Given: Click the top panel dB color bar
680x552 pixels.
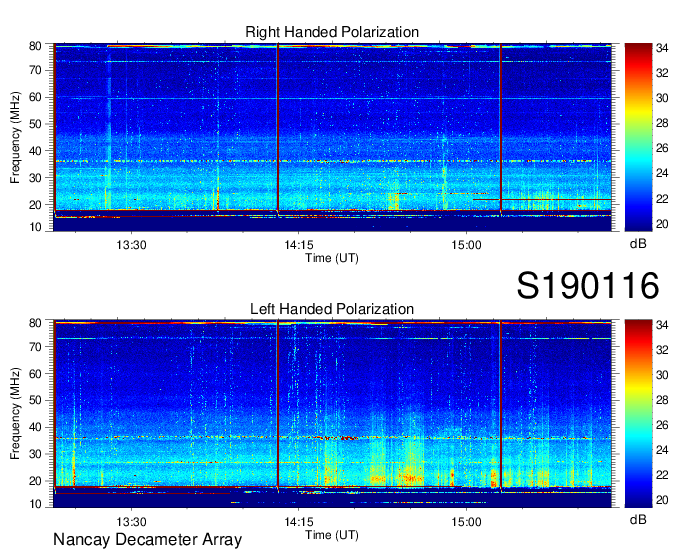Looking at the screenshot, I should [x=638, y=137].
